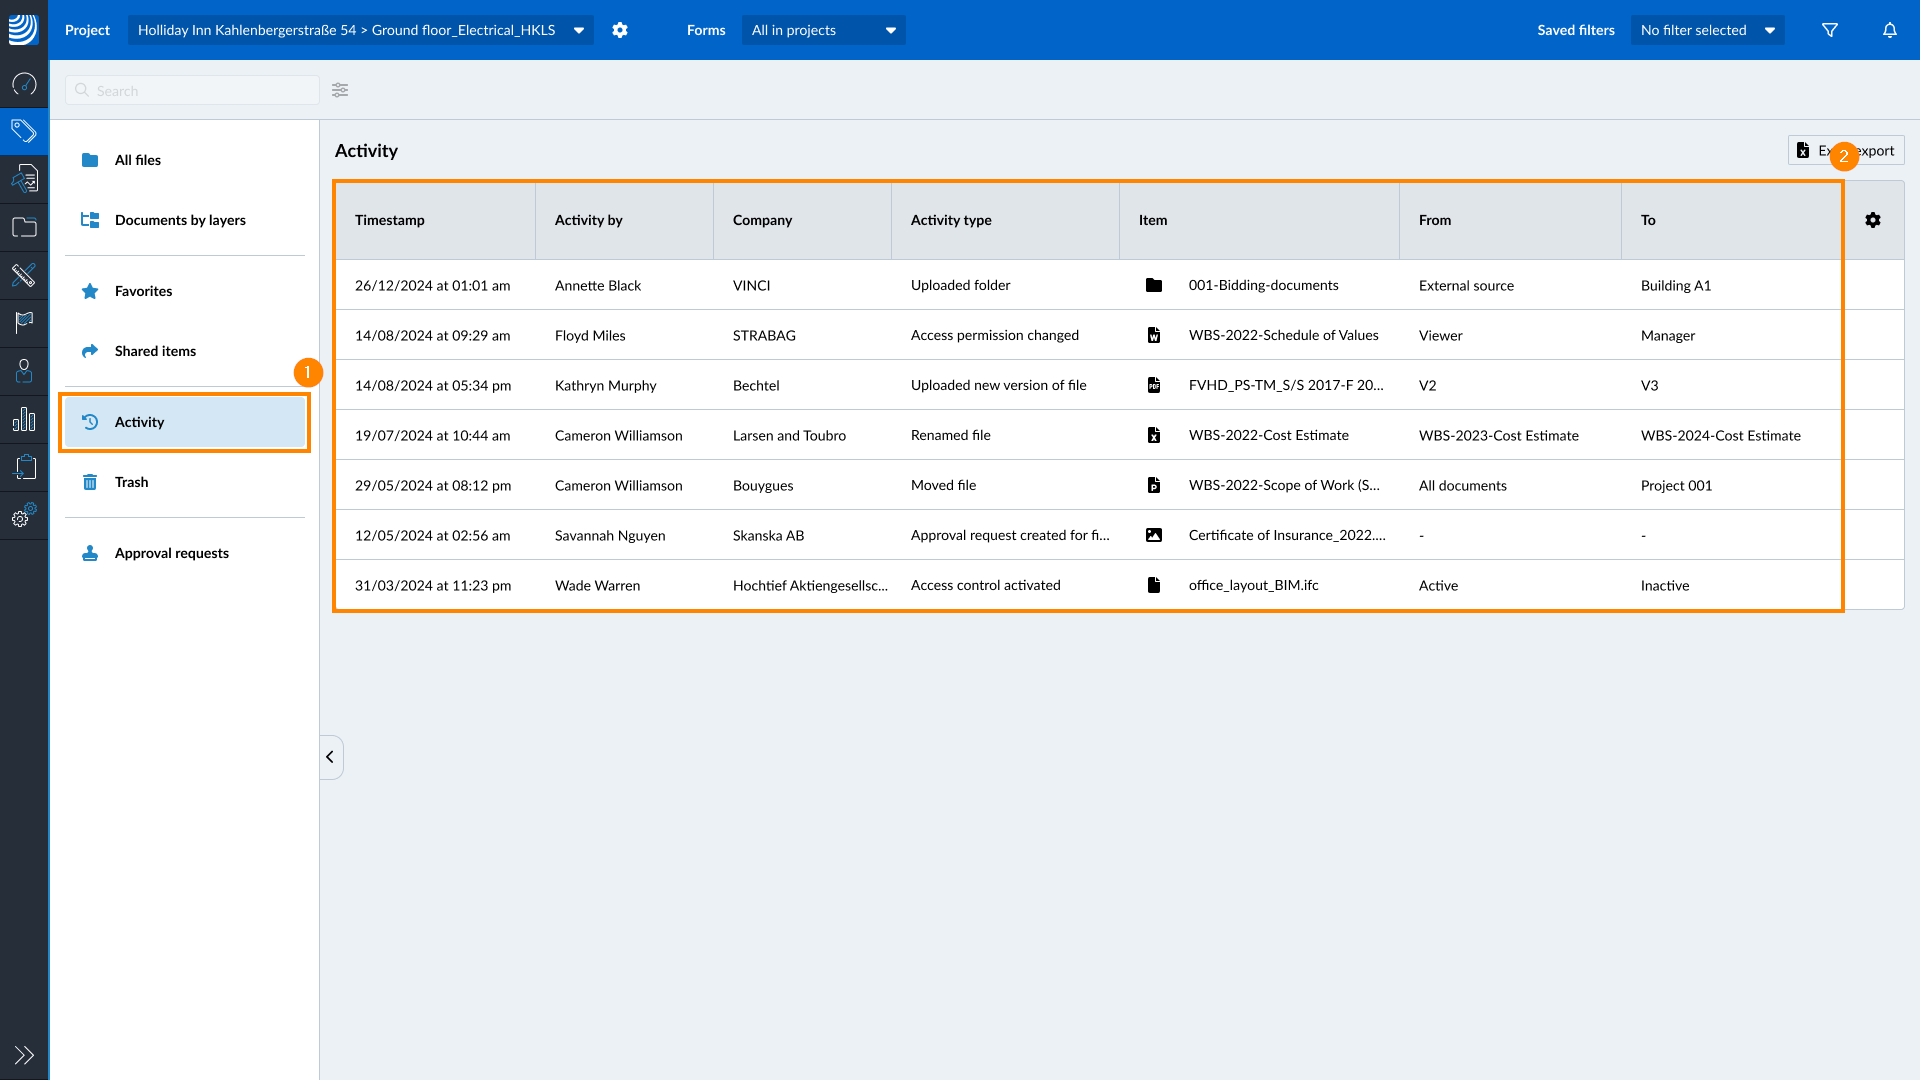Open the flag icon in left sidebar
This screenshot has width=1920, height=1080.
(24, 322)
